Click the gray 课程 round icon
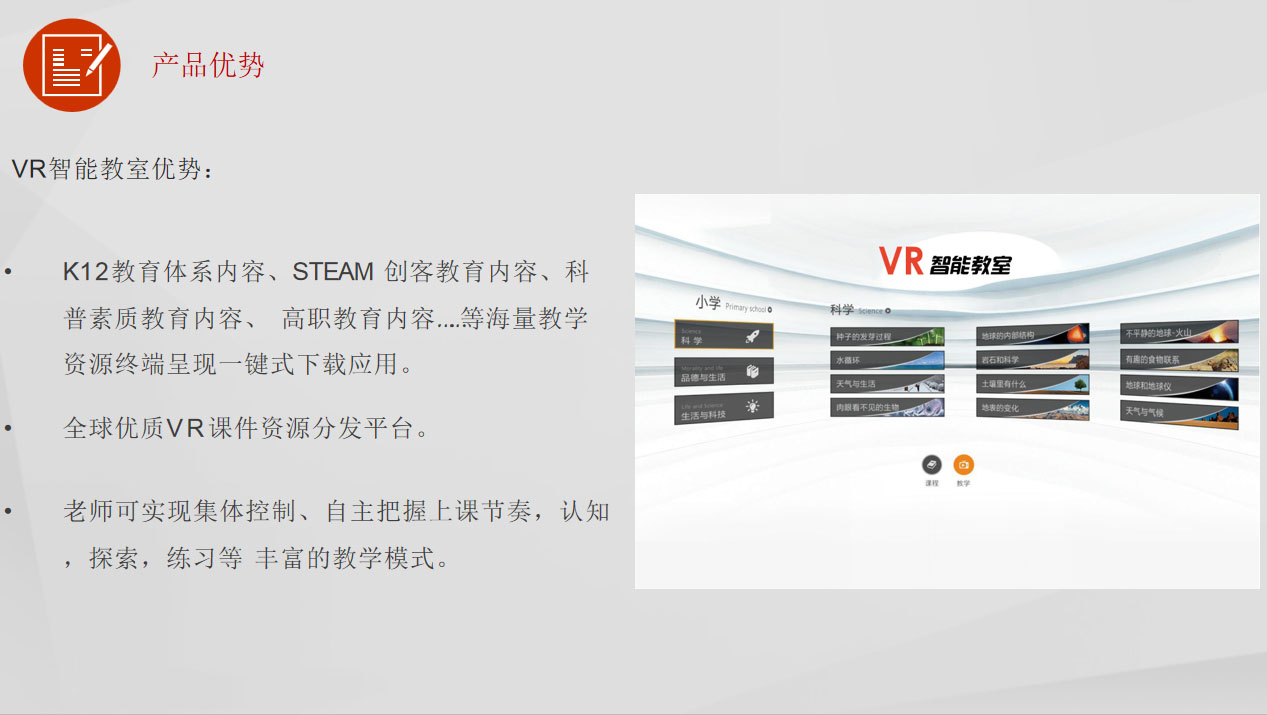Image resolution: width=1267 pixels, height=715 pixels. pyautogui.click(x=931, y=465)
